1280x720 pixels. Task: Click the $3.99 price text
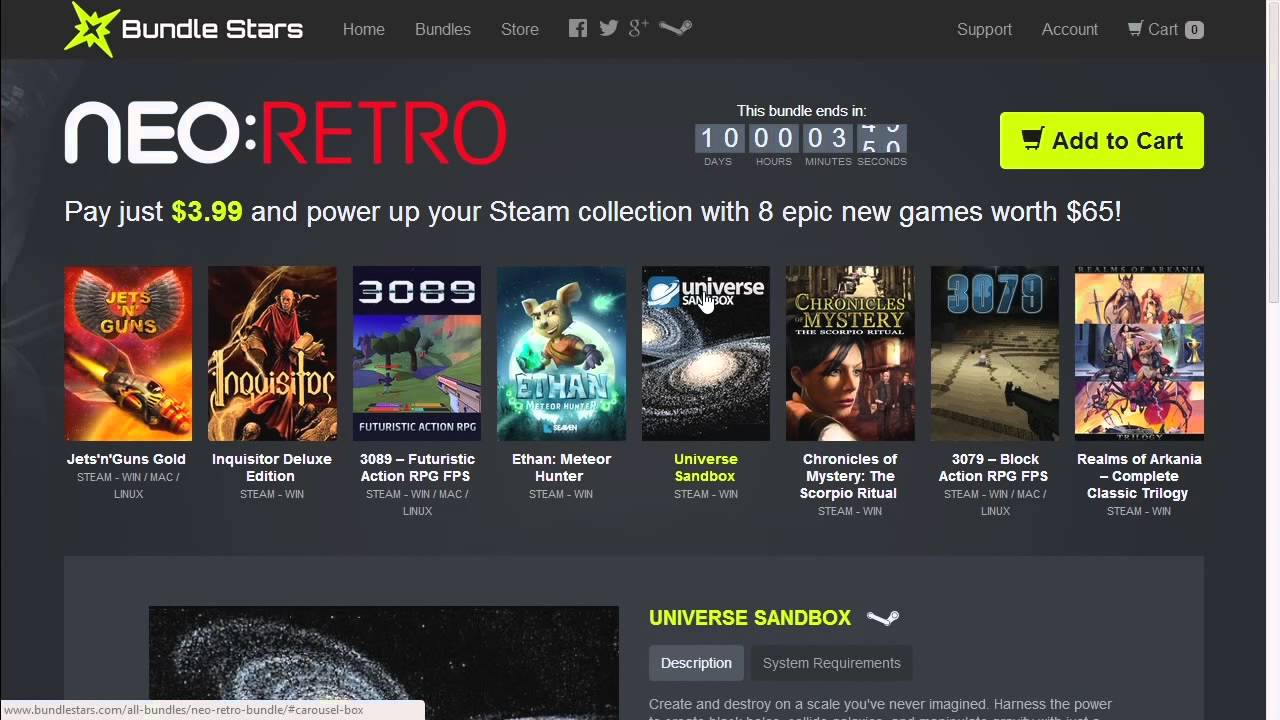[x=207, y=212]
